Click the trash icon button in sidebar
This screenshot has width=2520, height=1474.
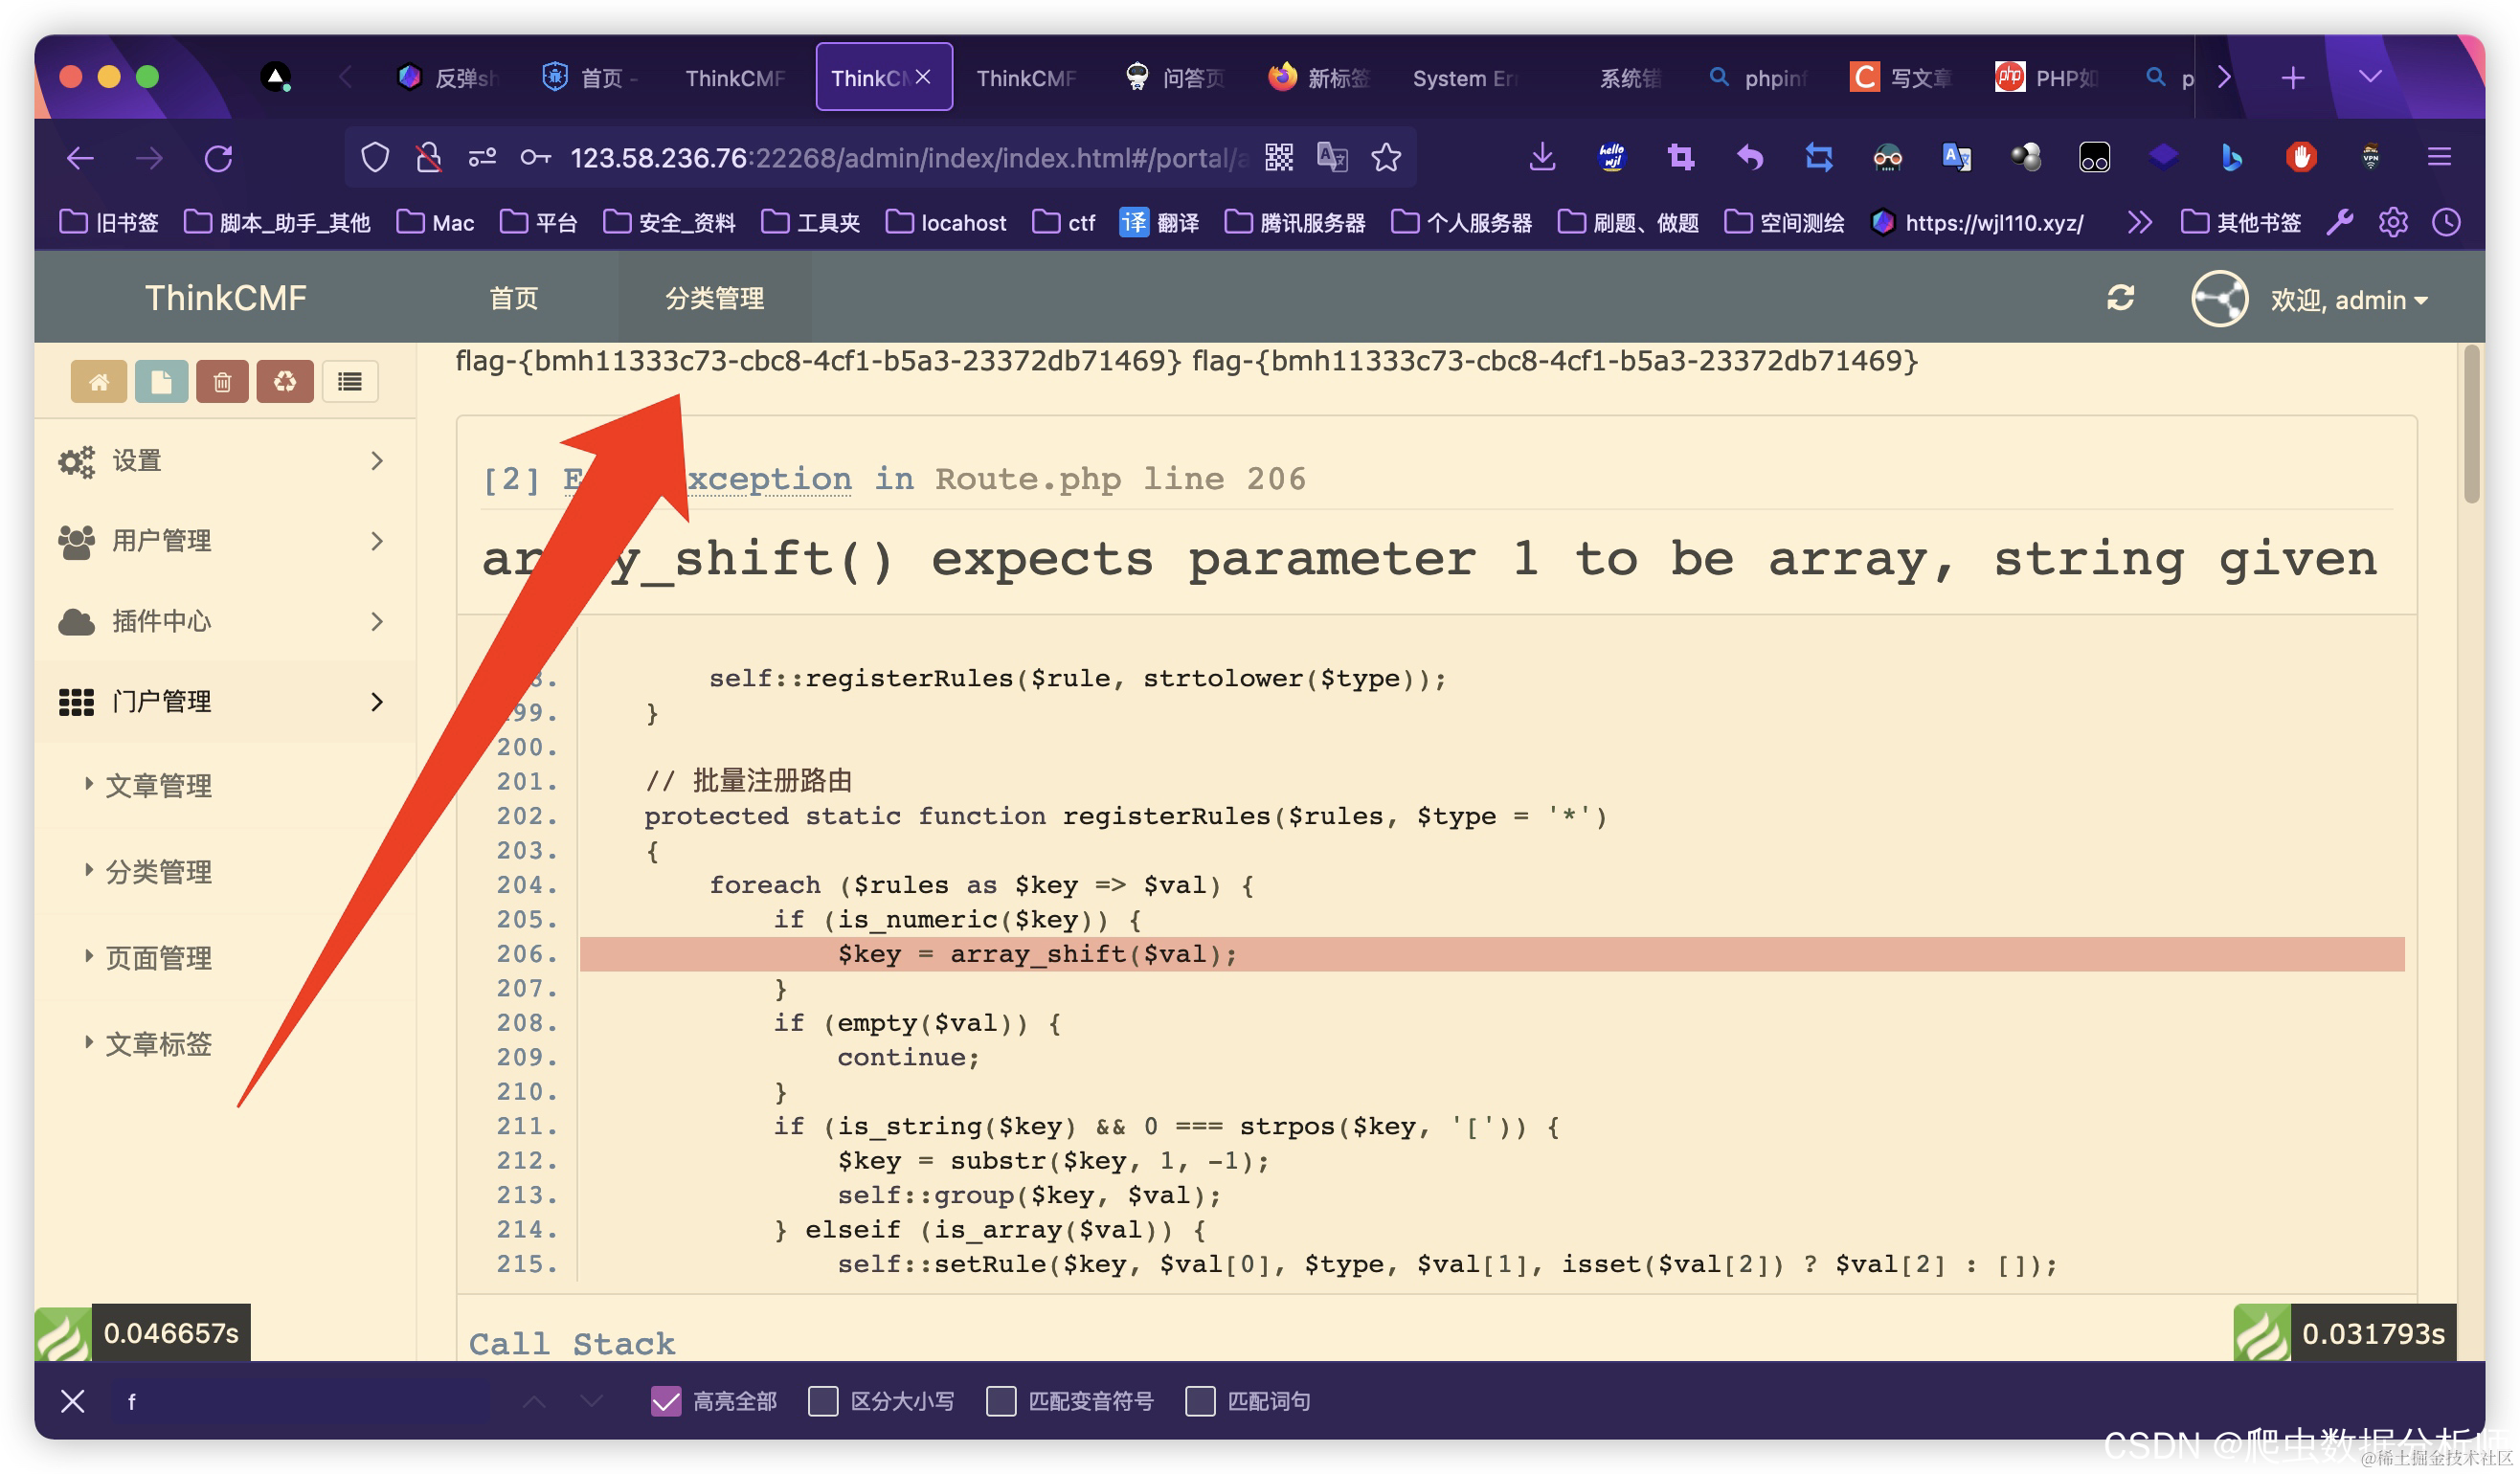(x=222, y=381)
